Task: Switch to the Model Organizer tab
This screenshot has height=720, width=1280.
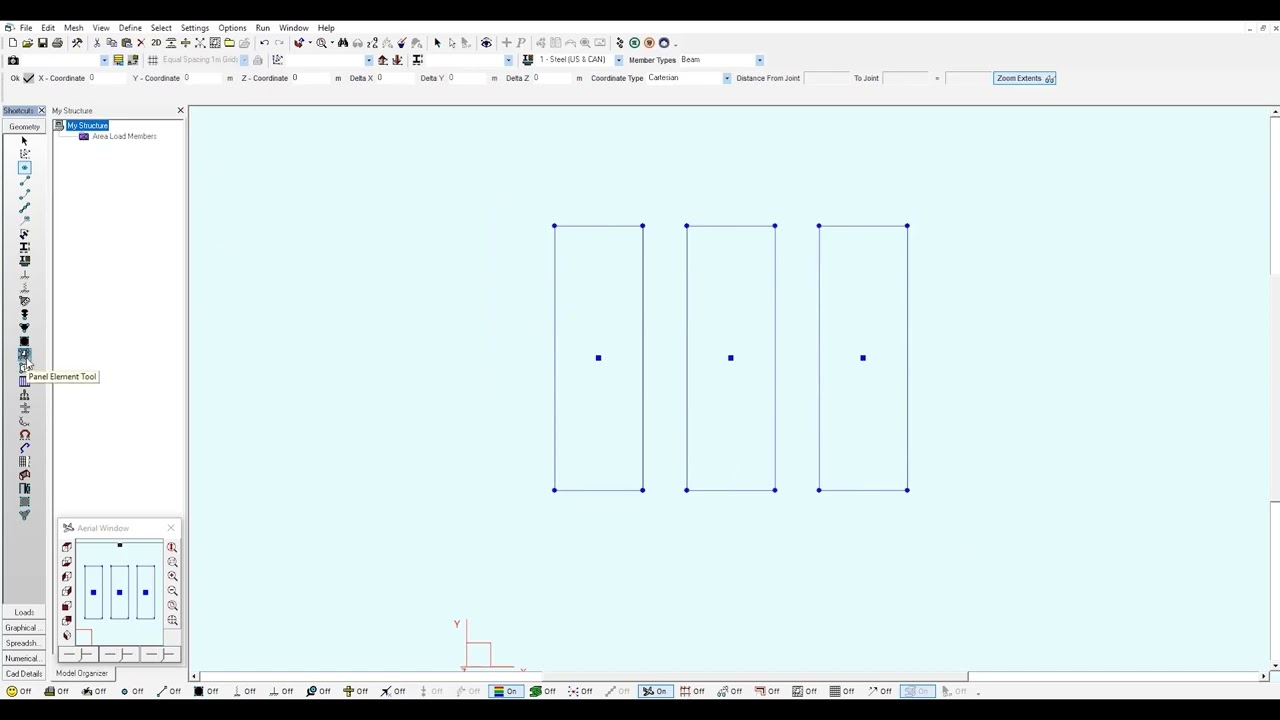Action: tap(81, 674)
